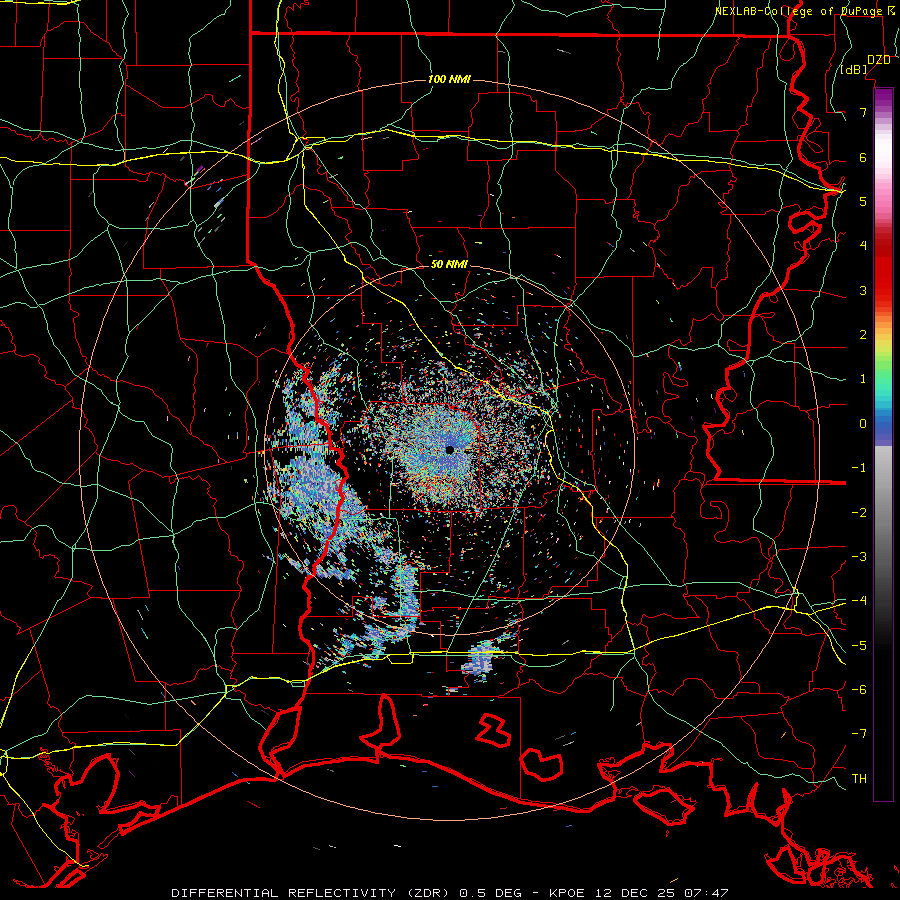
Task: Click the "1" value on the color scale
Action: pyautogui.click(x=863, y=379)
